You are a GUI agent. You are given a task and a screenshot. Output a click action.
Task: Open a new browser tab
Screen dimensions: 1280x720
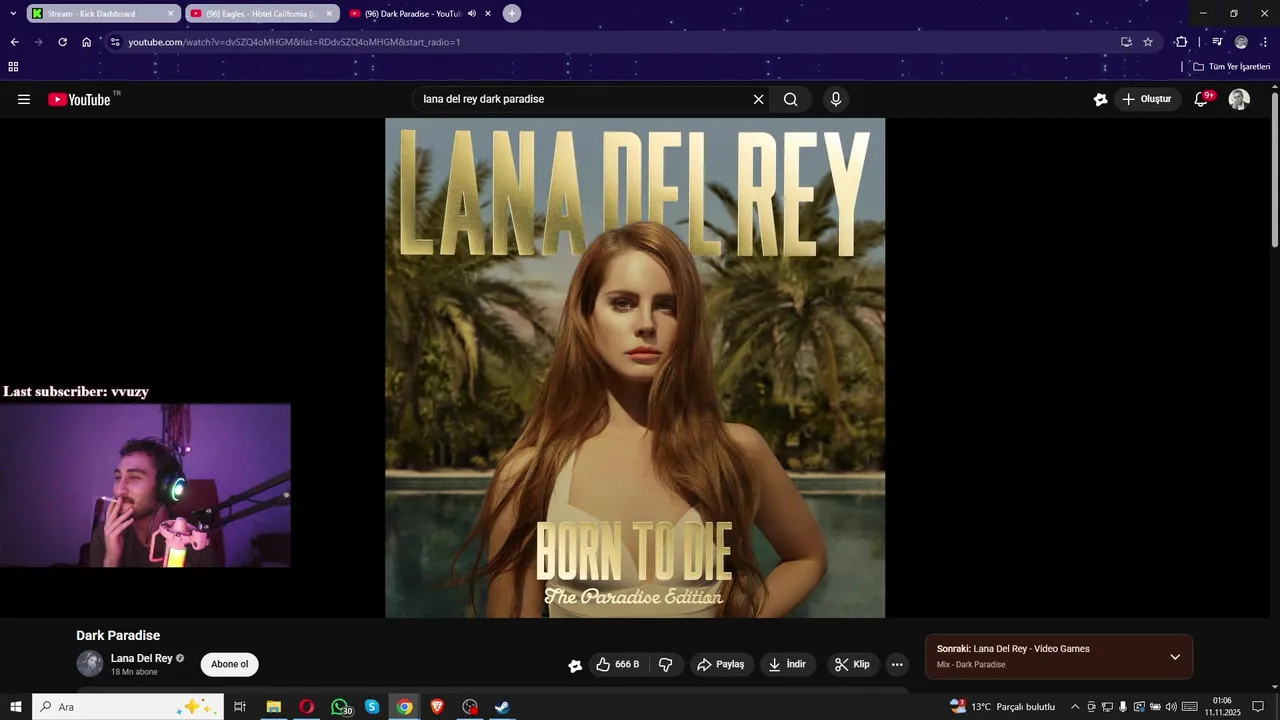[512, 13]
